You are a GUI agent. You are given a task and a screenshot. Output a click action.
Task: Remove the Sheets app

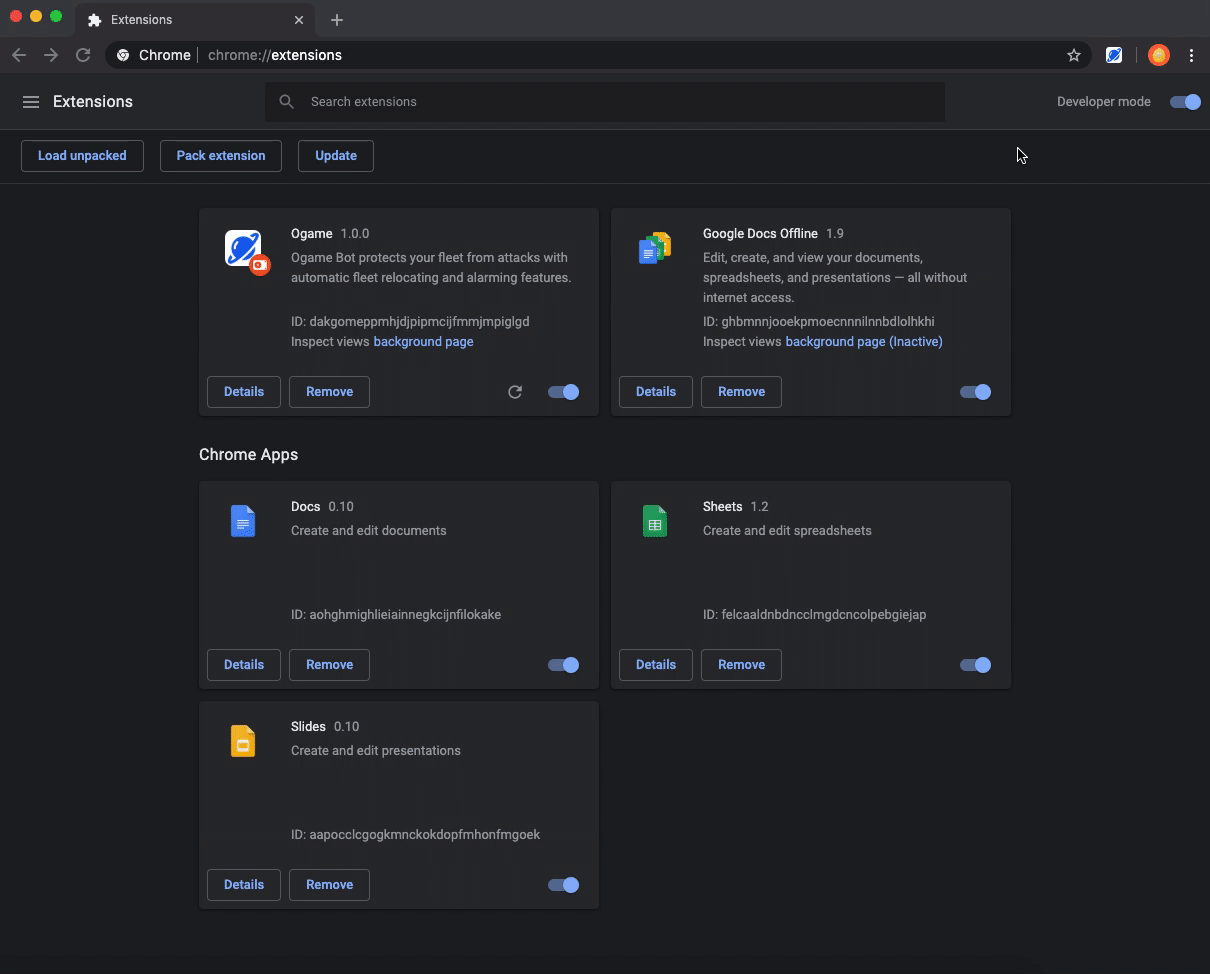pos(741,665)
